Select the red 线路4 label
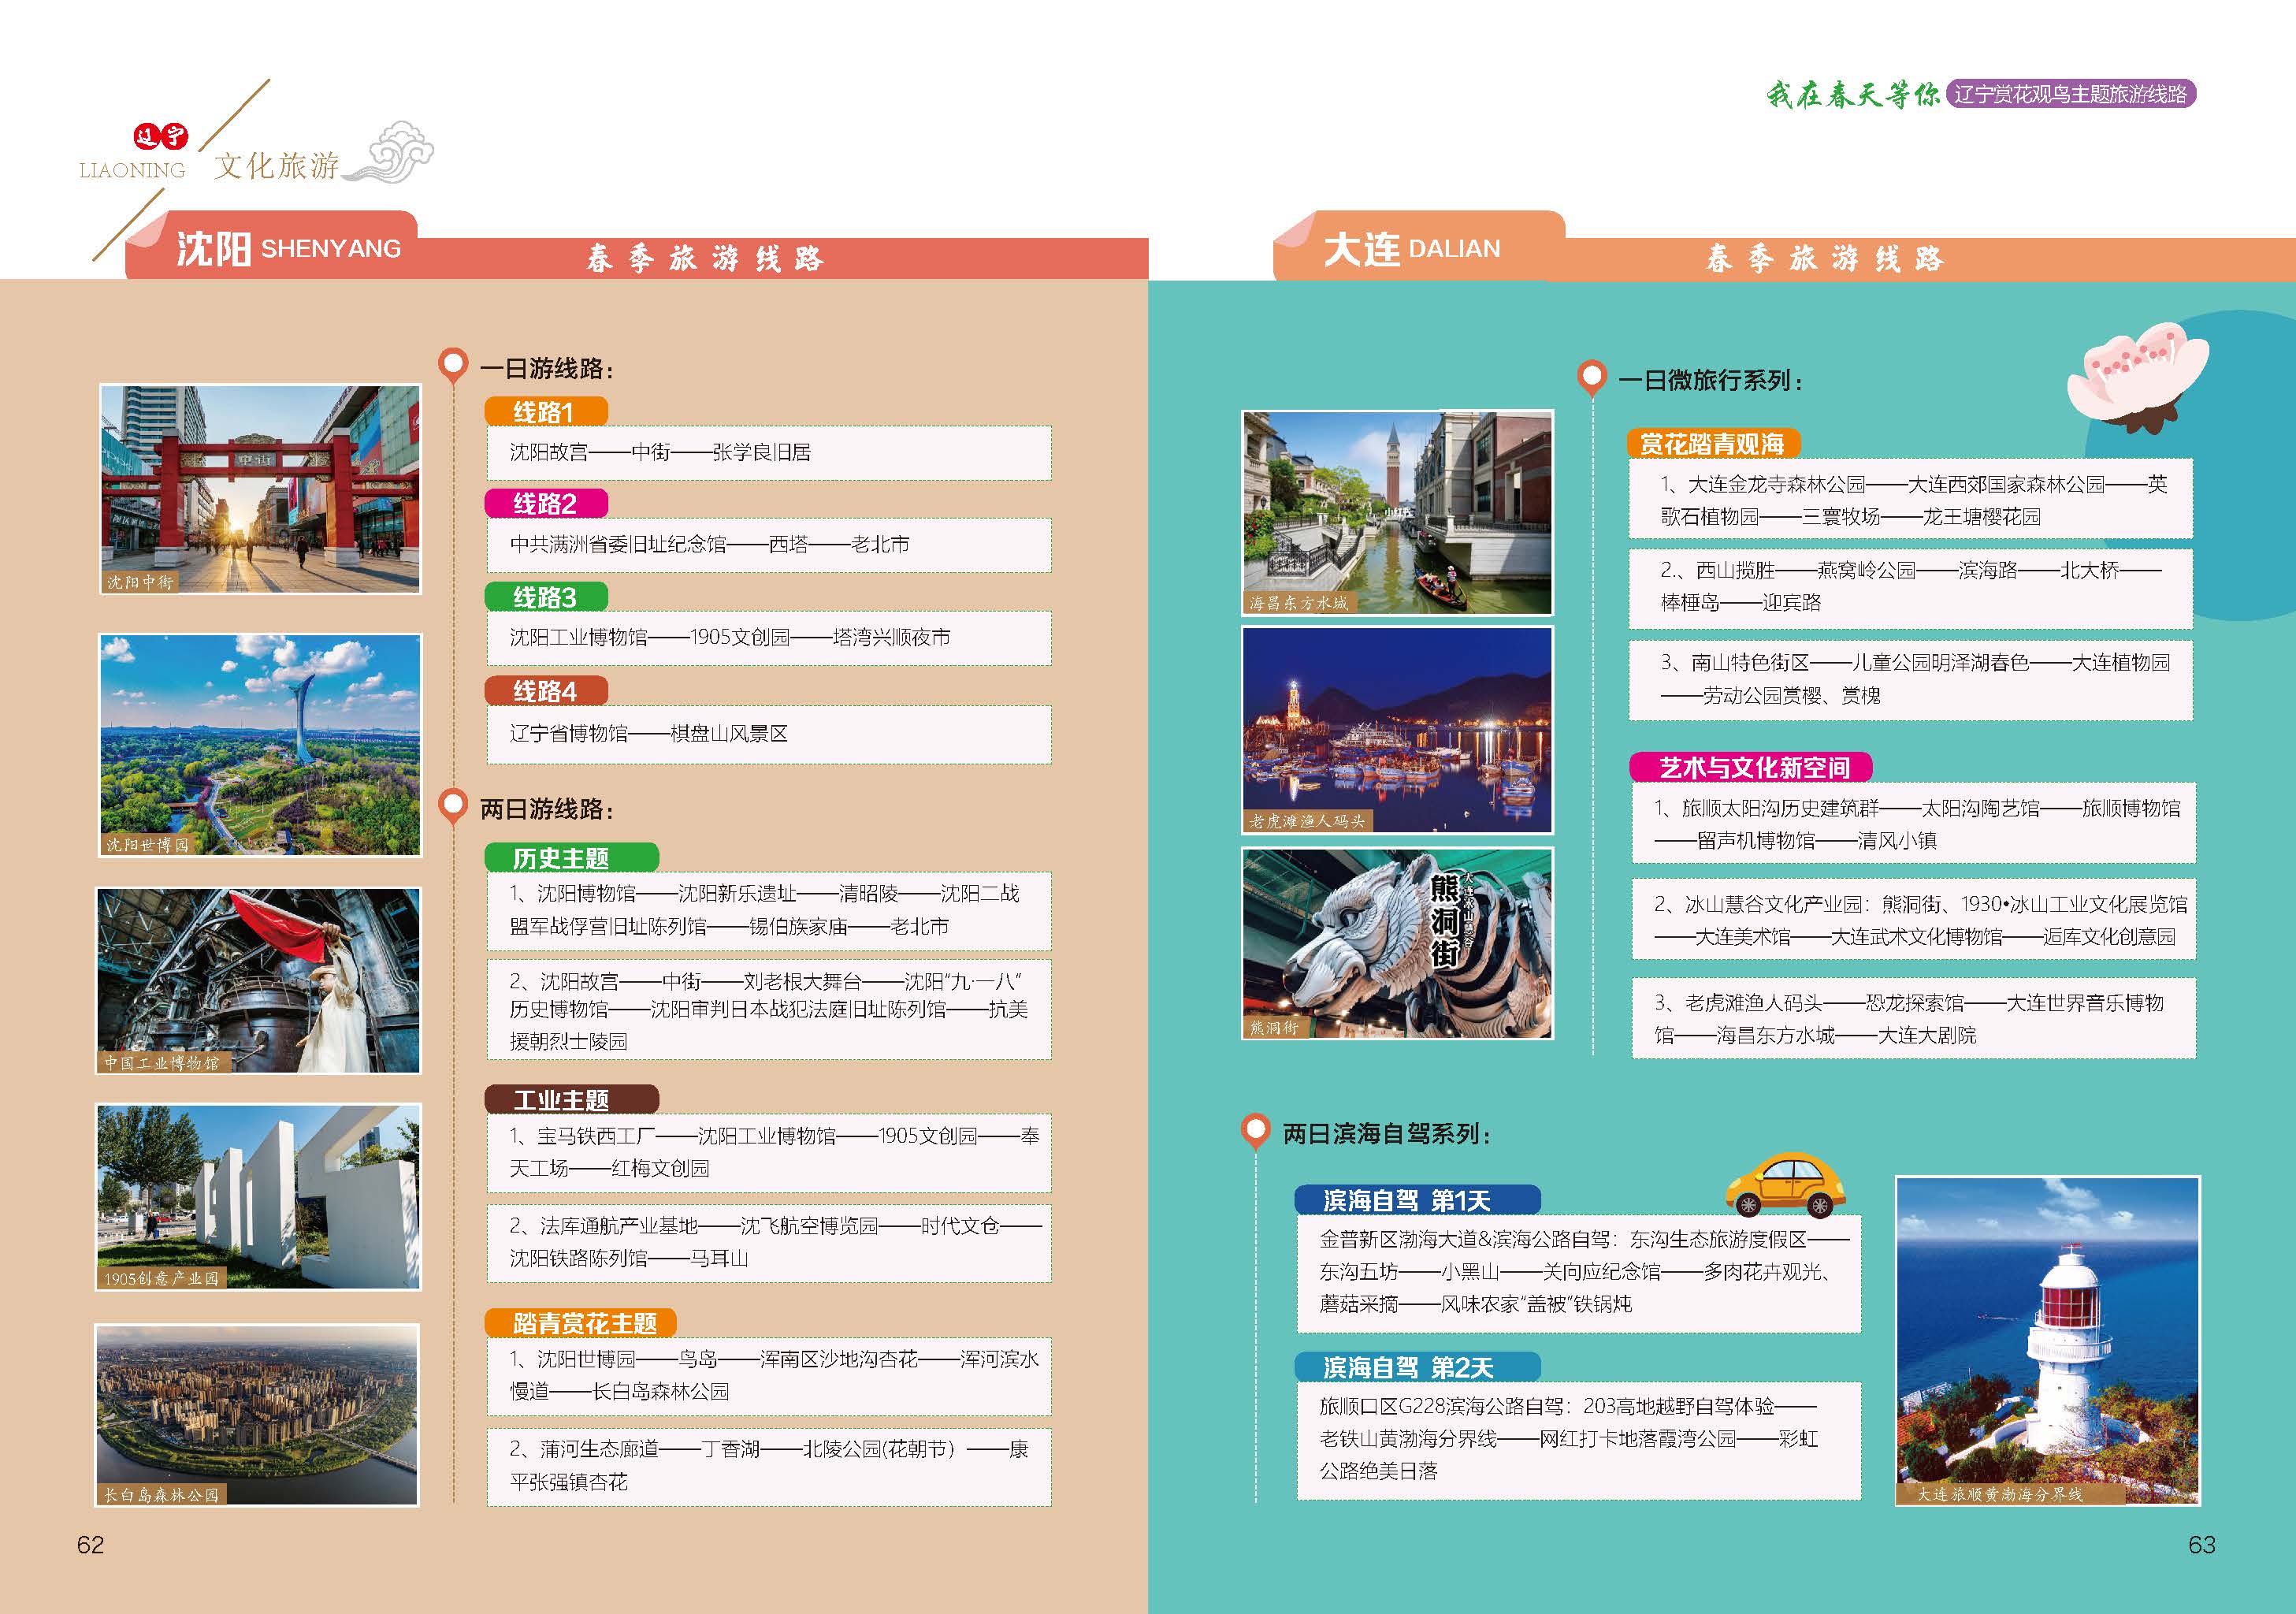 click(546, 691)
